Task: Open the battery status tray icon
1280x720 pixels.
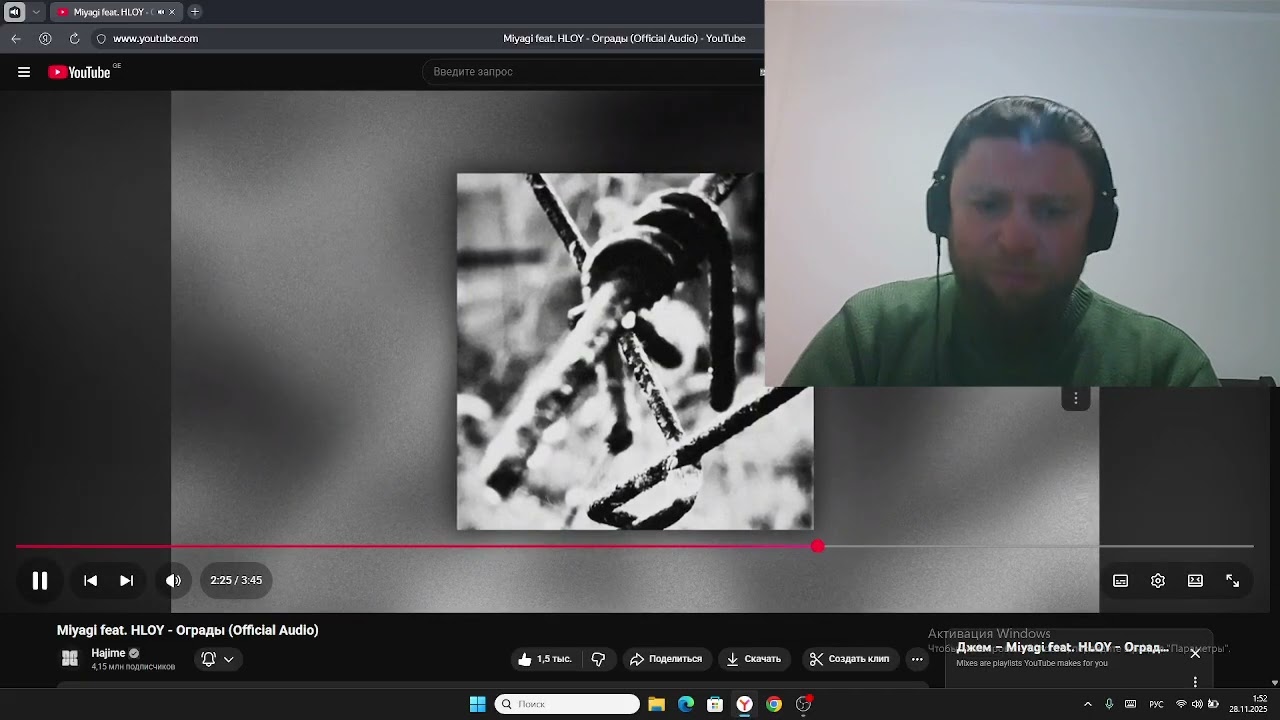Action: 1213,704
